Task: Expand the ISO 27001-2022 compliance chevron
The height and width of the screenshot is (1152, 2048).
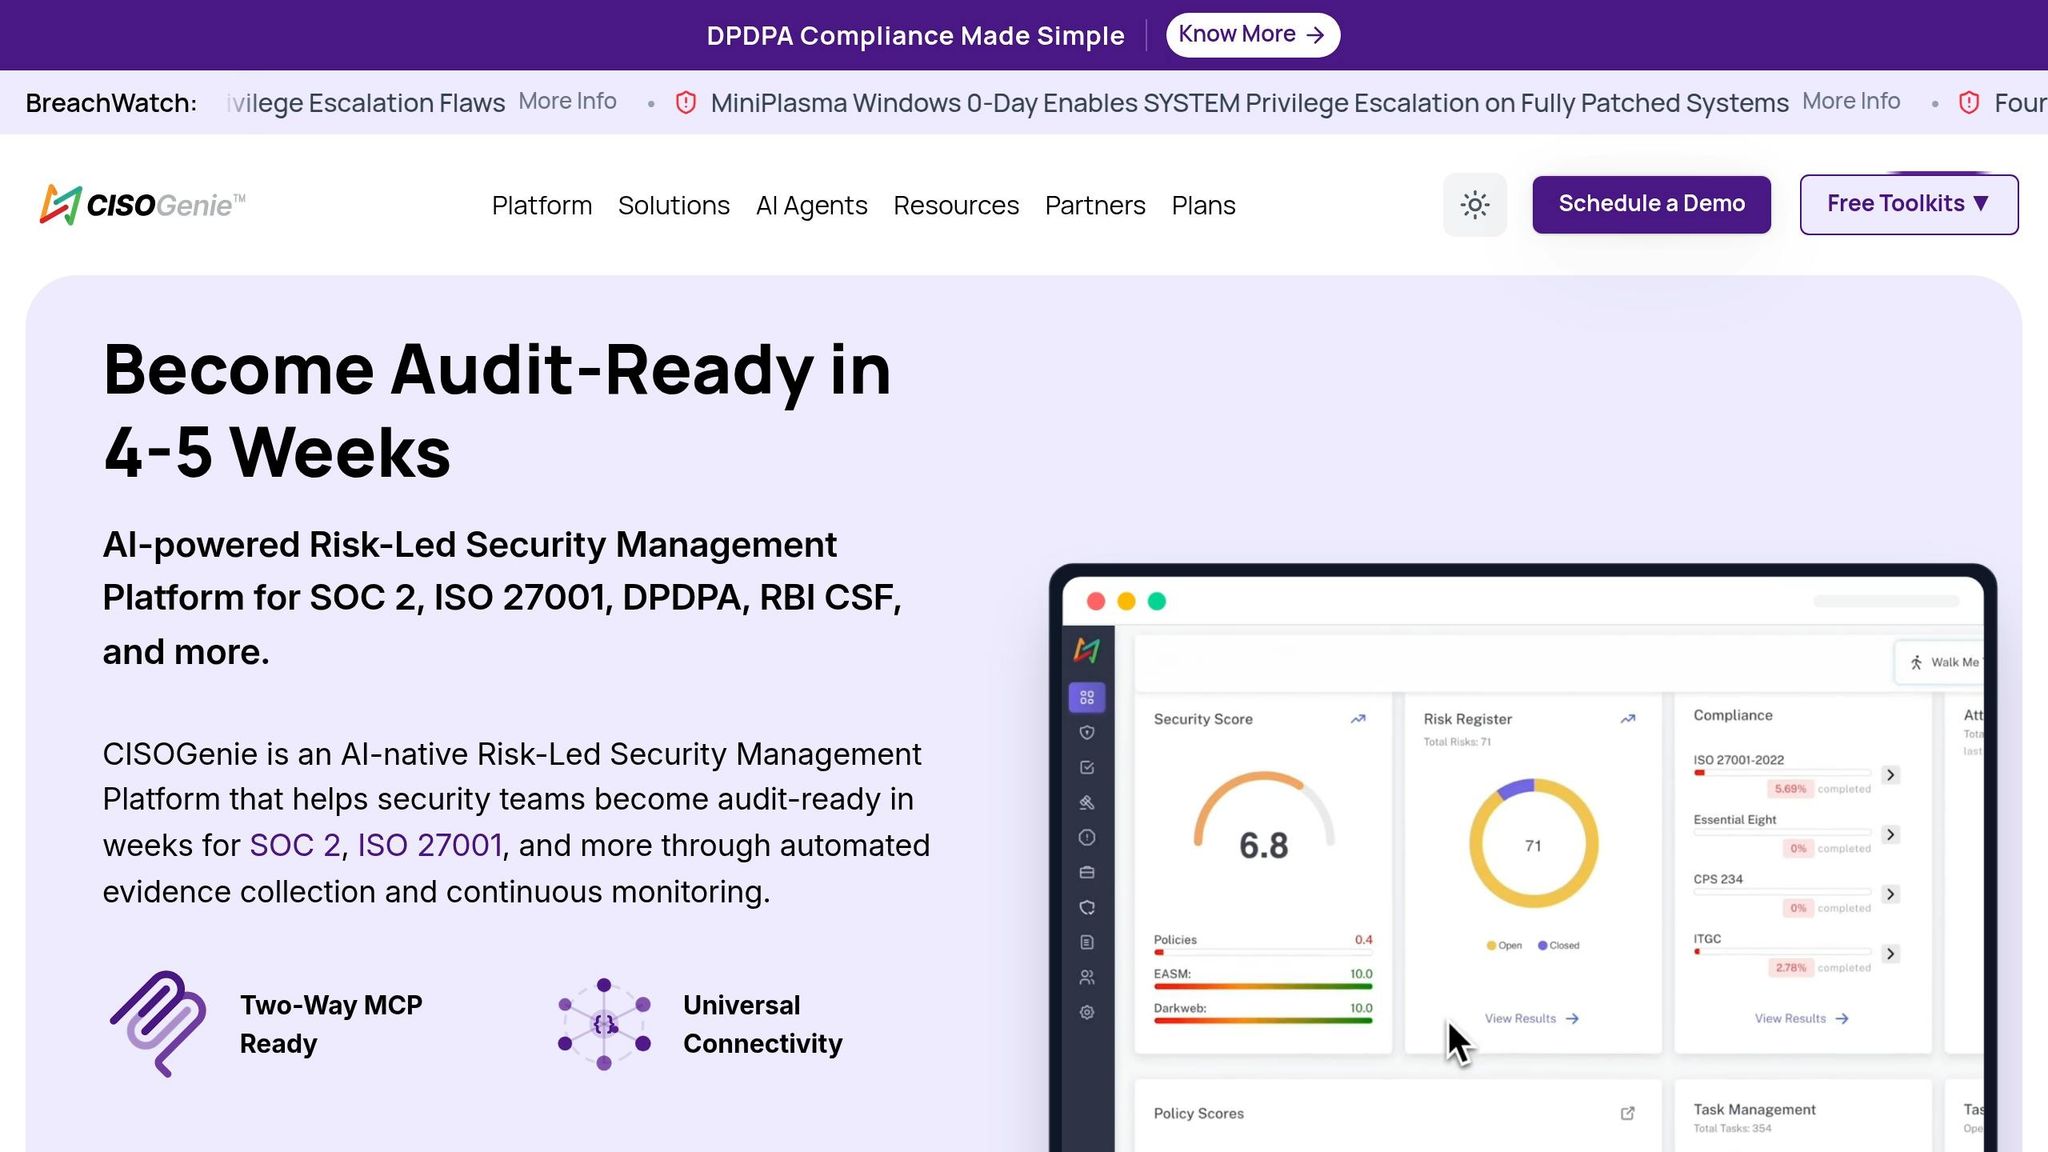Action: tap(1890, 775)
